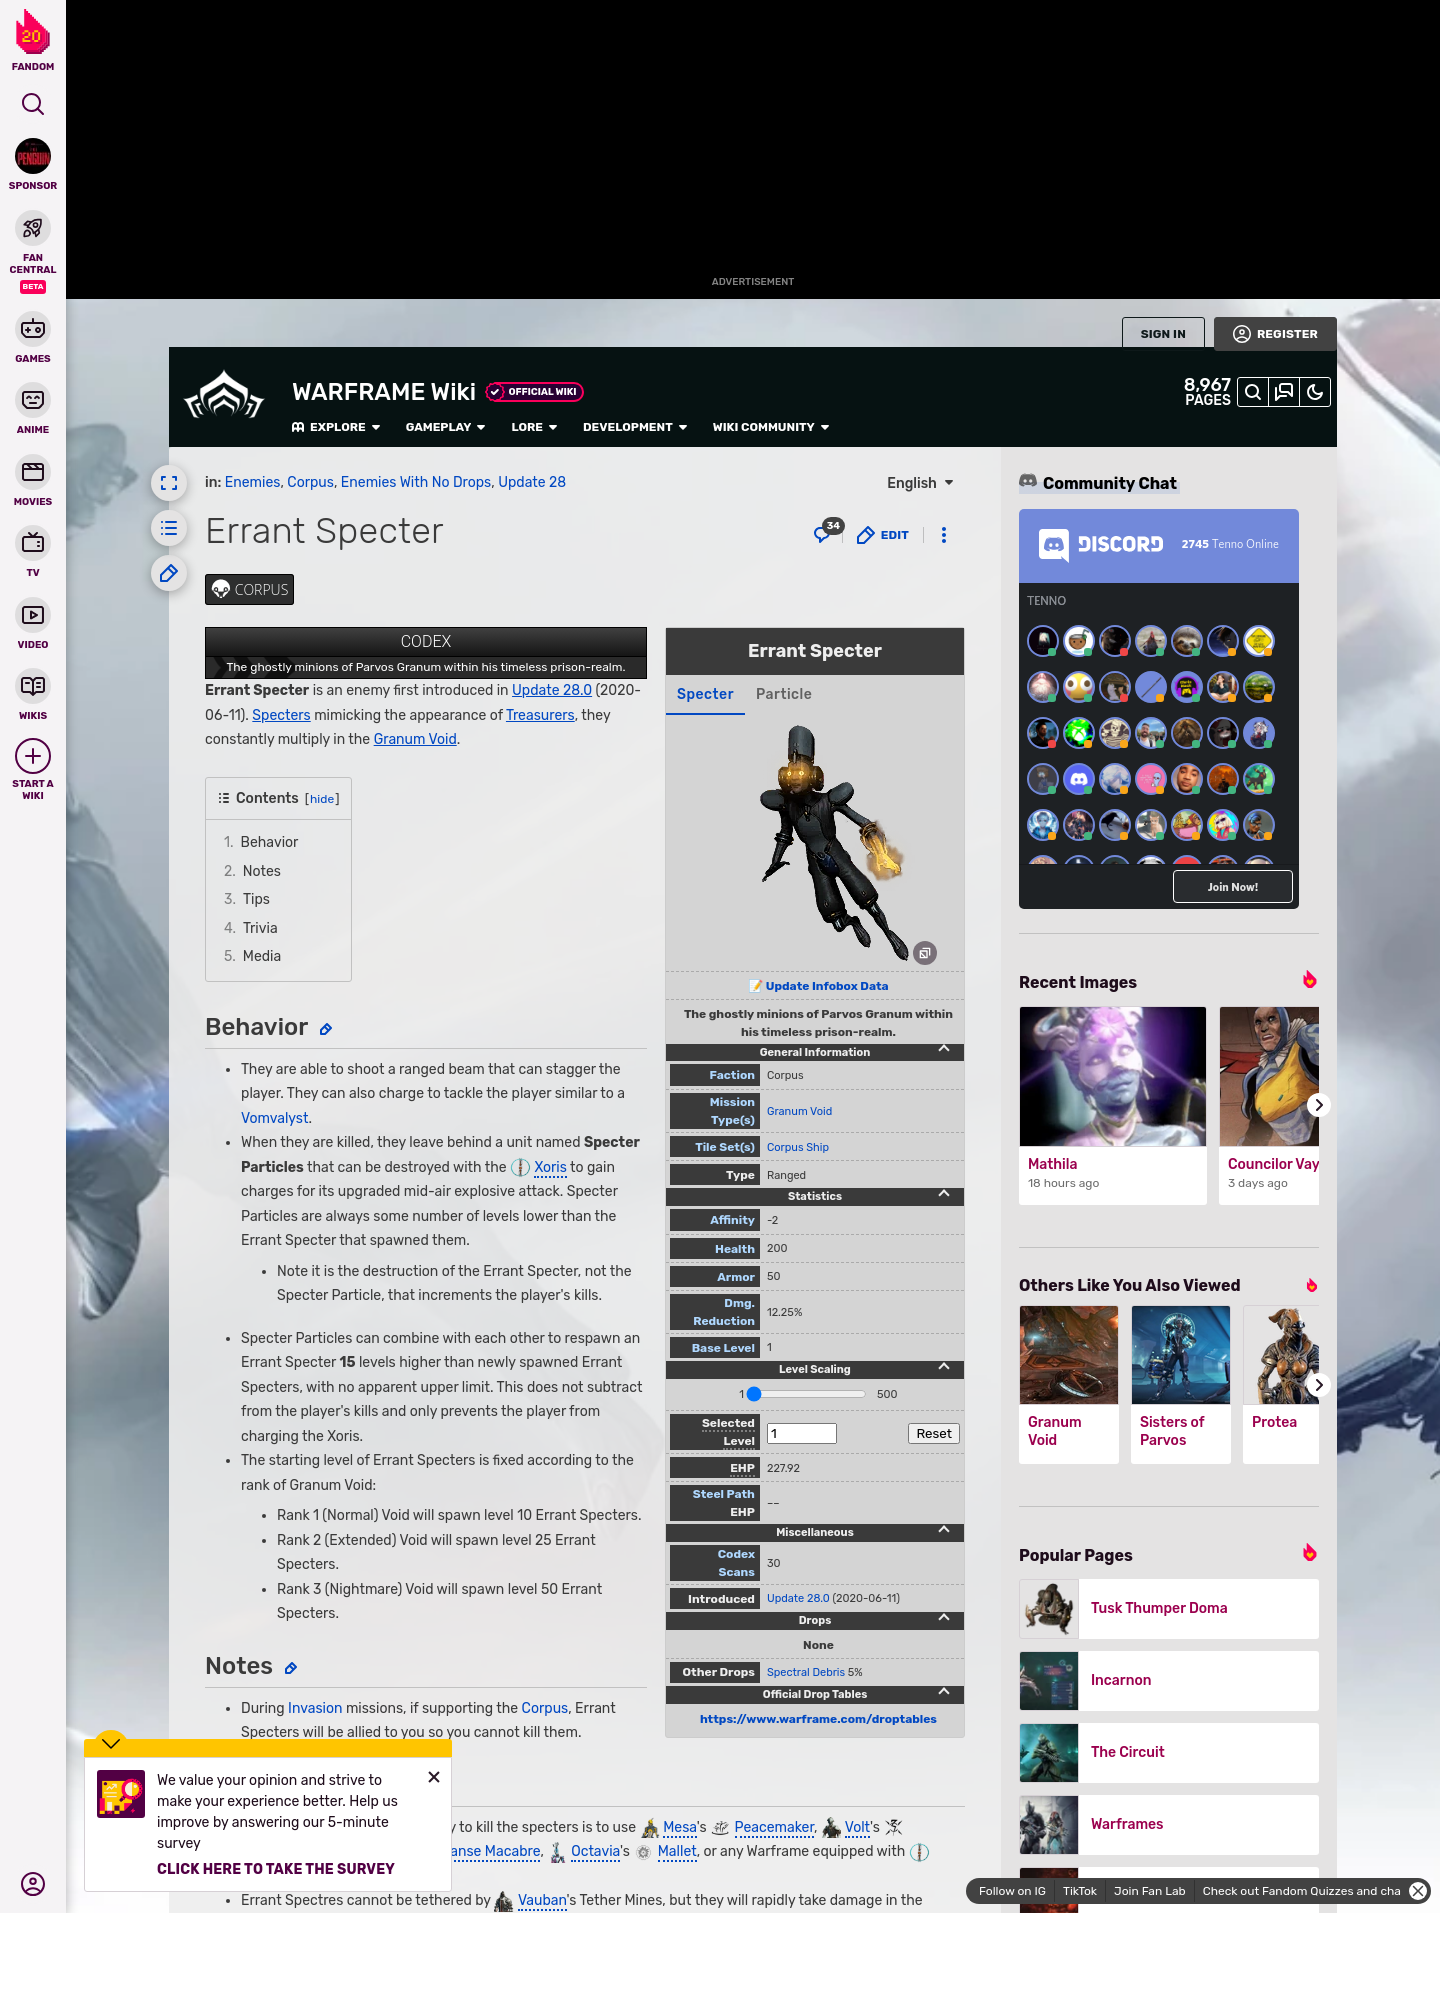Close the survey popup with X
The width and height of the screenshot is (1440, 2000).
434,1777
